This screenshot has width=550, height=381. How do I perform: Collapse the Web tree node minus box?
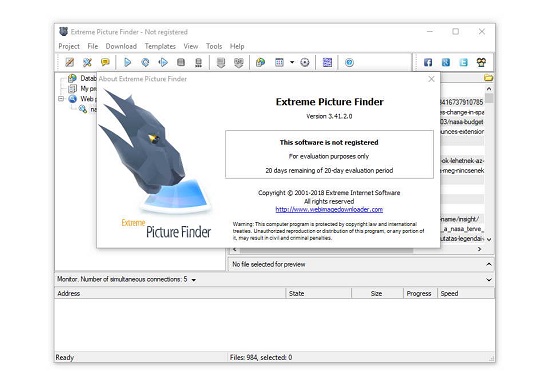click(61, 99)
